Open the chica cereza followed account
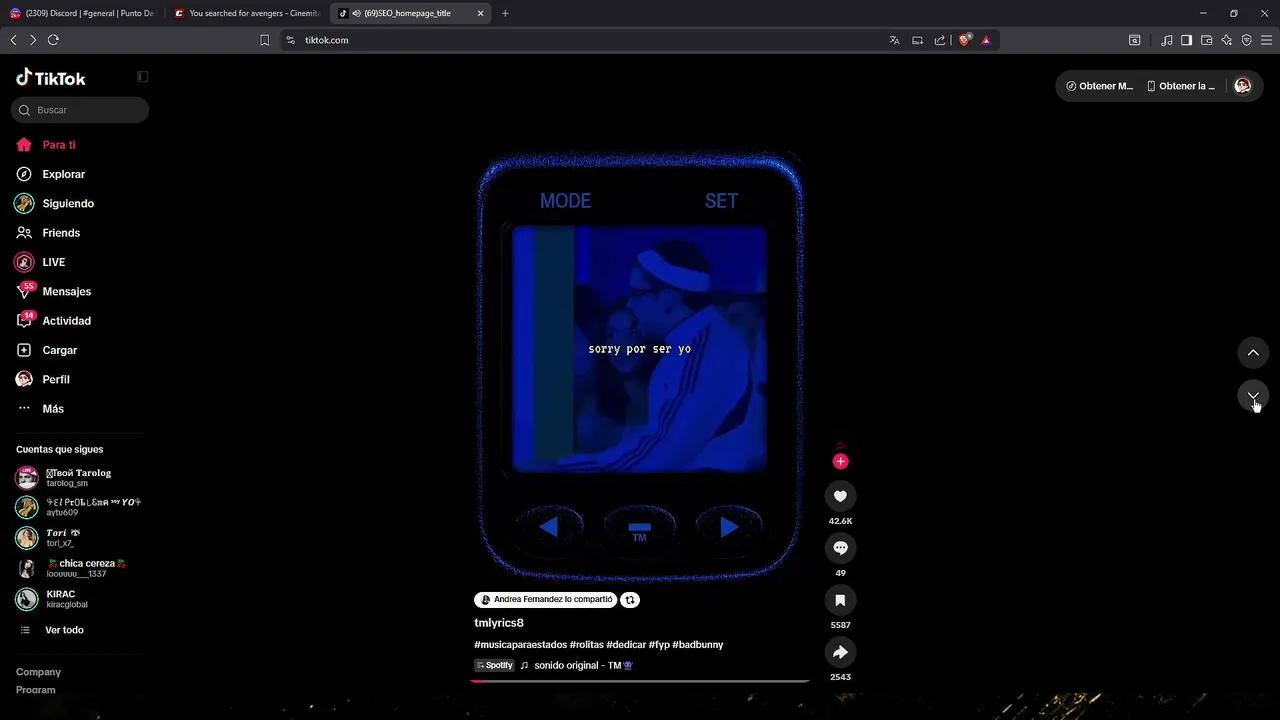Image resolution: width=1280 pixels, height=720 pixels. pos(71,568)
